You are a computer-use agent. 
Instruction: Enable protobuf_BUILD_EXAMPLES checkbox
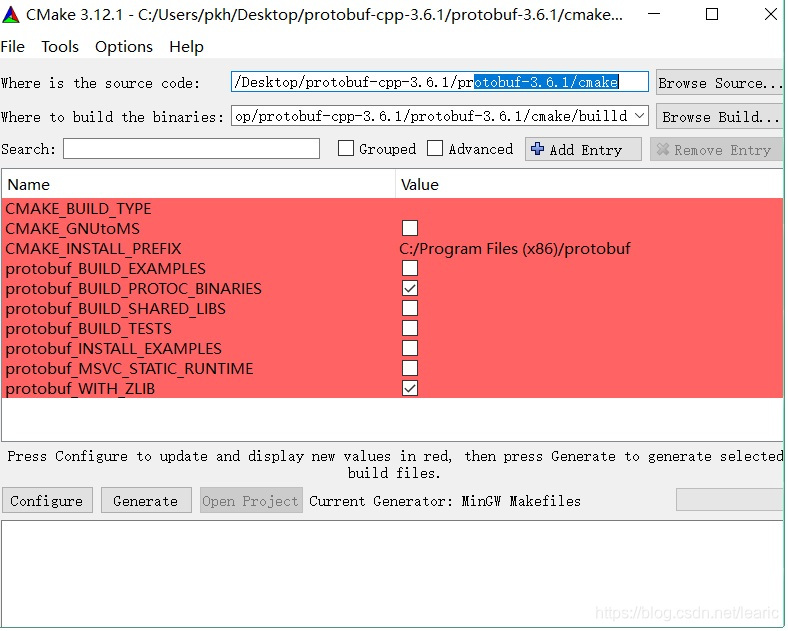coord(411,269)
